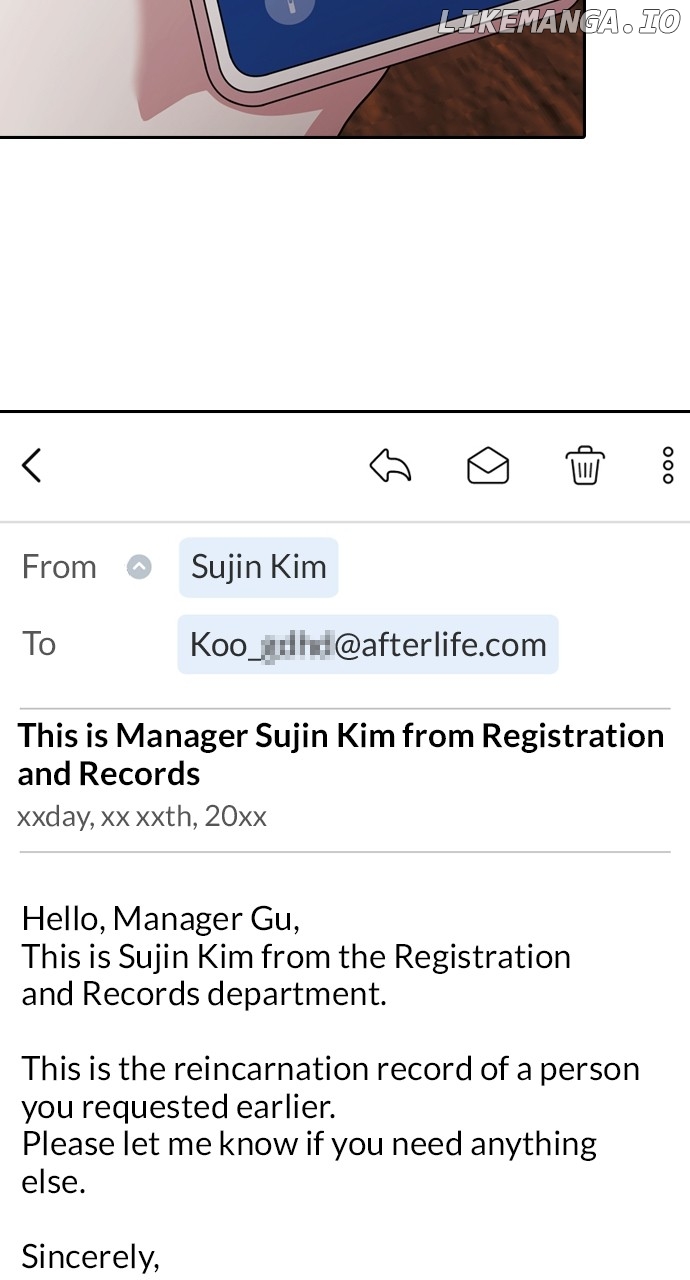690x1280 pixels.
Task: Click the LIKEMANGA.IO watermark
Action: click(x=558, y=22)
